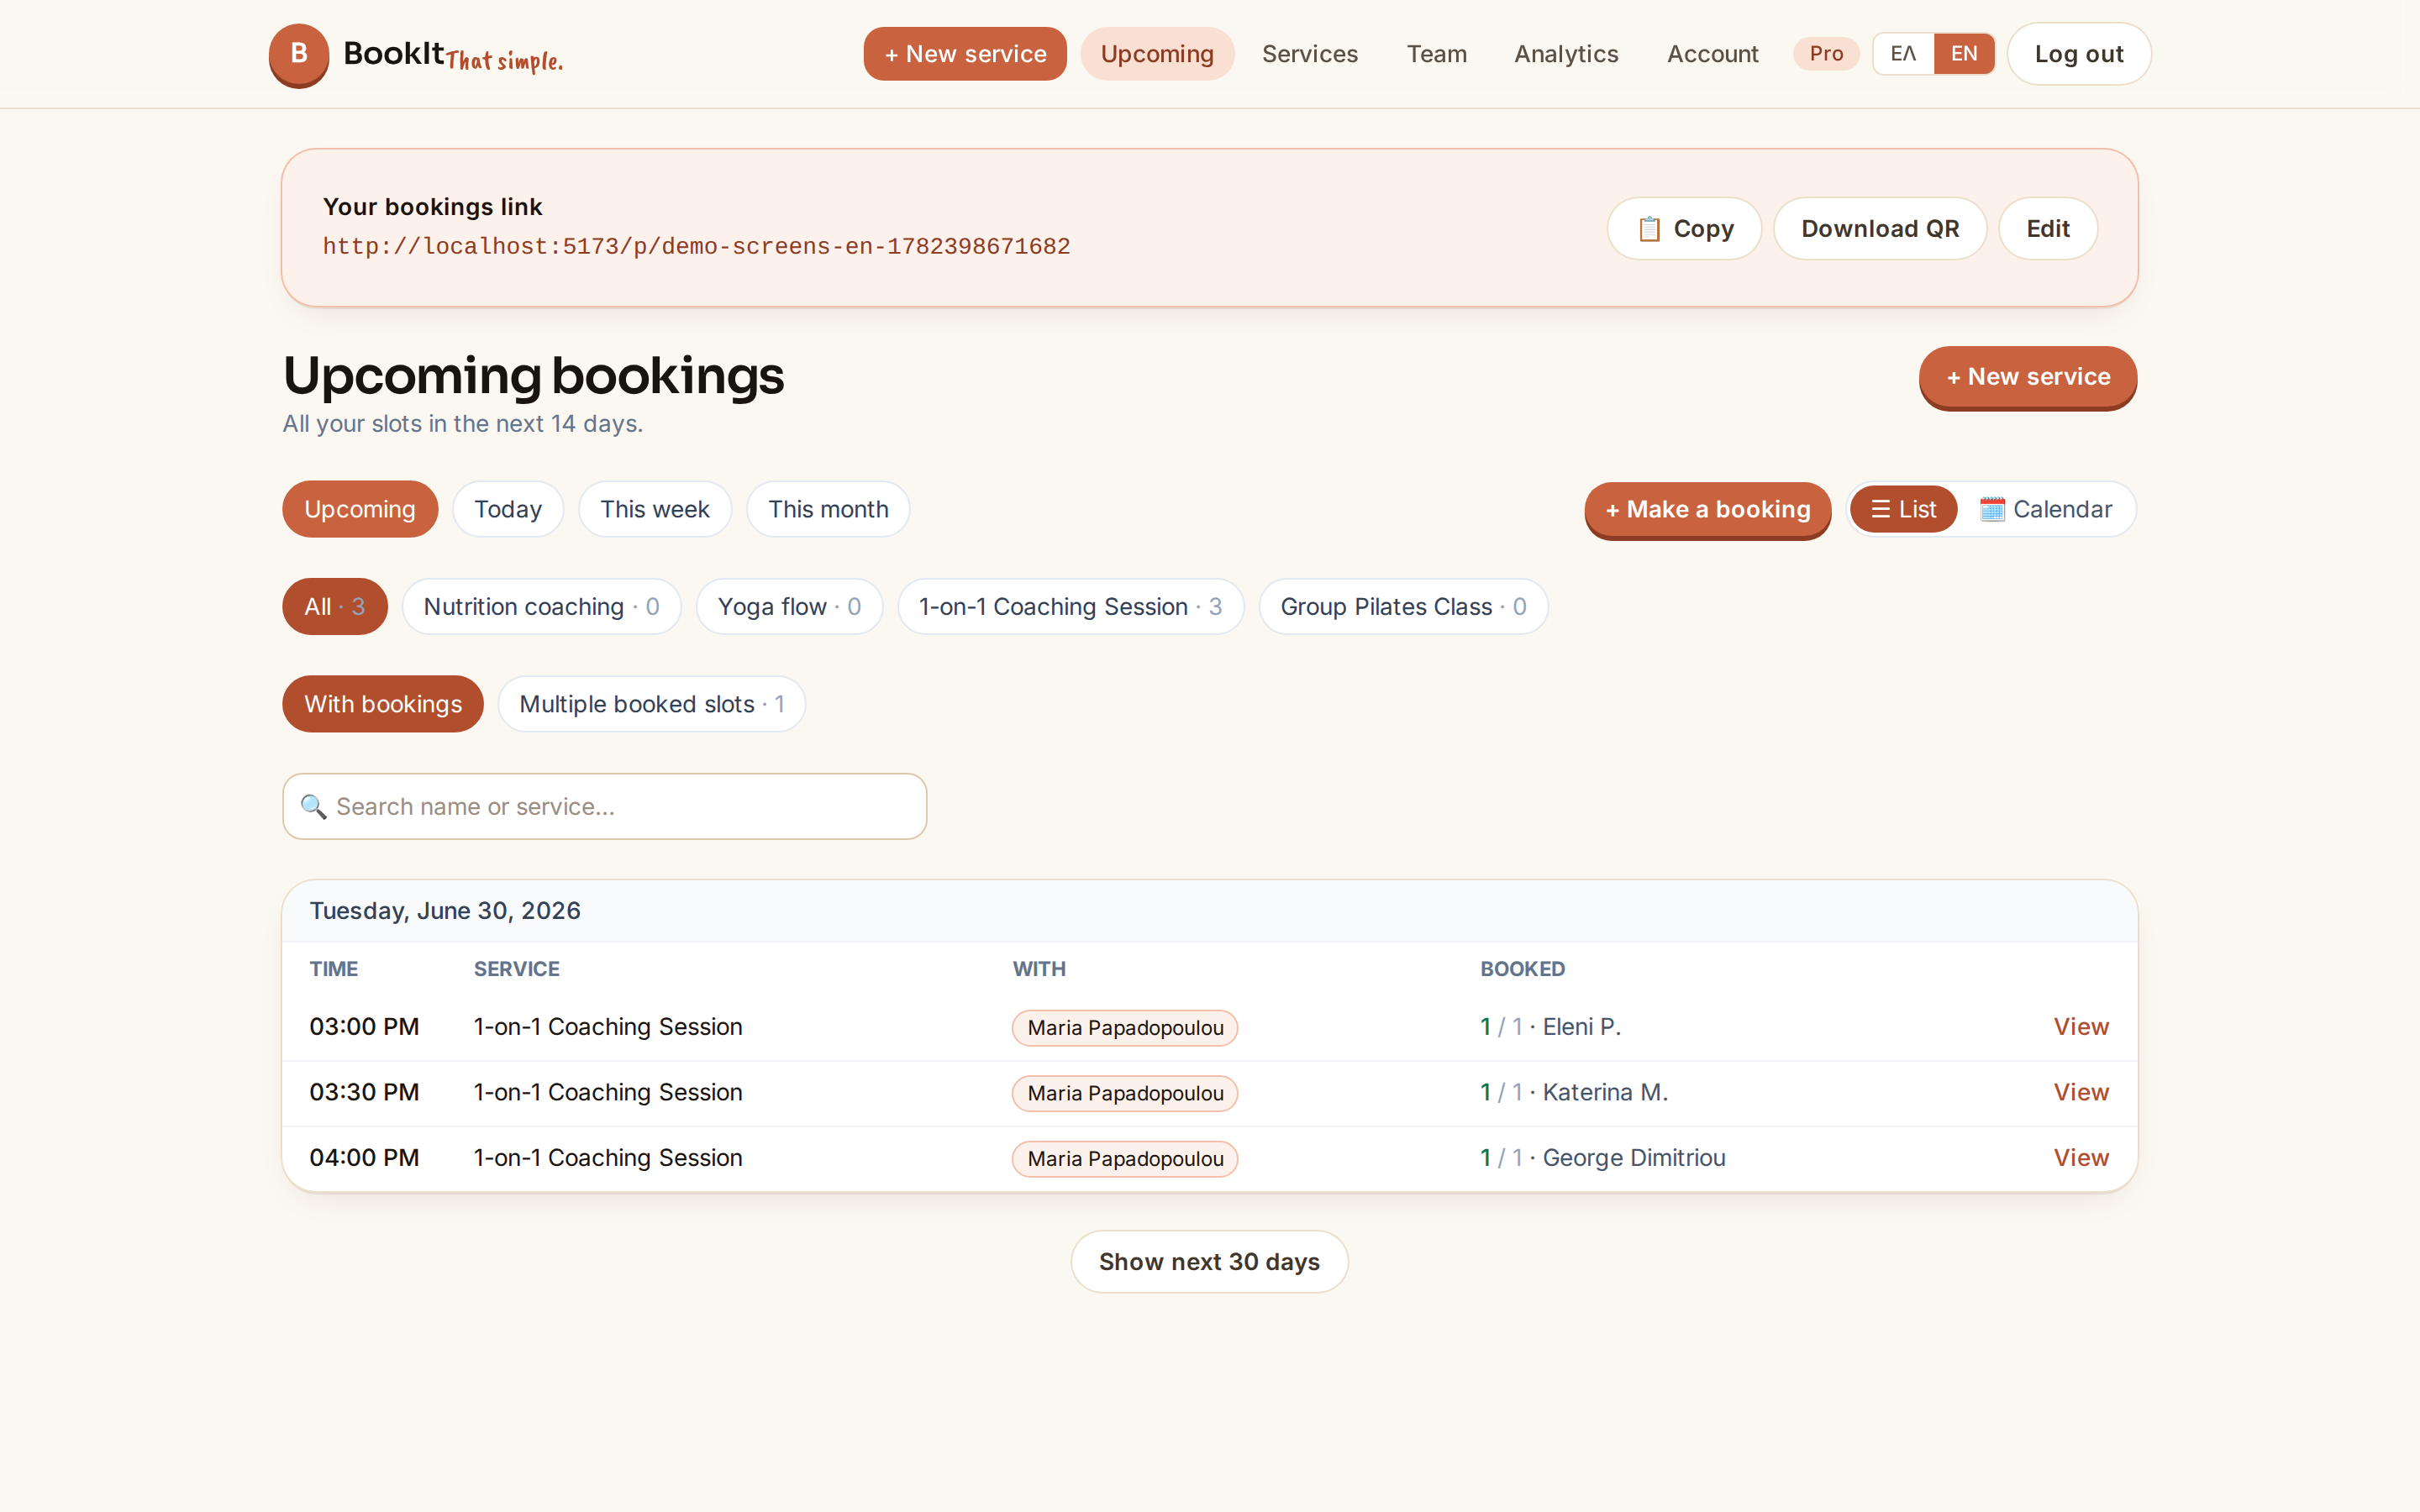Go to the Team page
Screen dimensions: 2420x1512
click(1437, 54)
